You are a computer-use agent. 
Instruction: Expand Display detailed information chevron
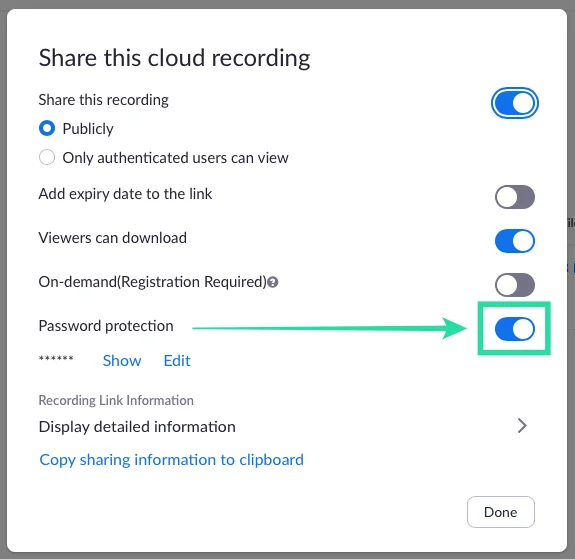tap(522, 425)
